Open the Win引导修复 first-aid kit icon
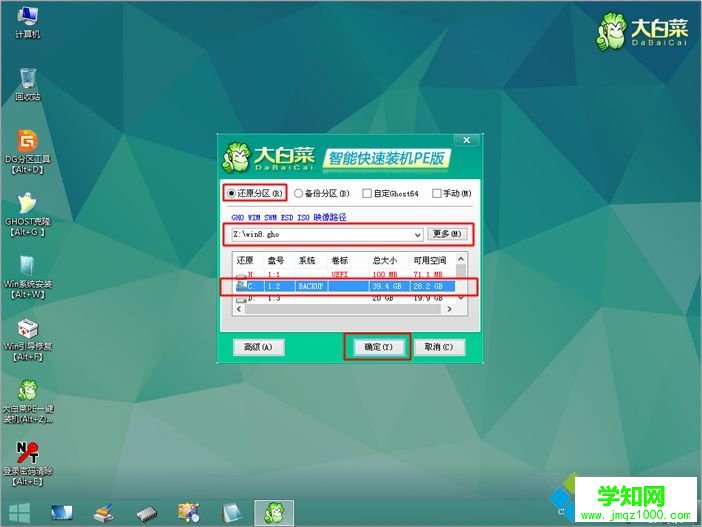Viewport: 702px width, 527px height. point(28,339)
